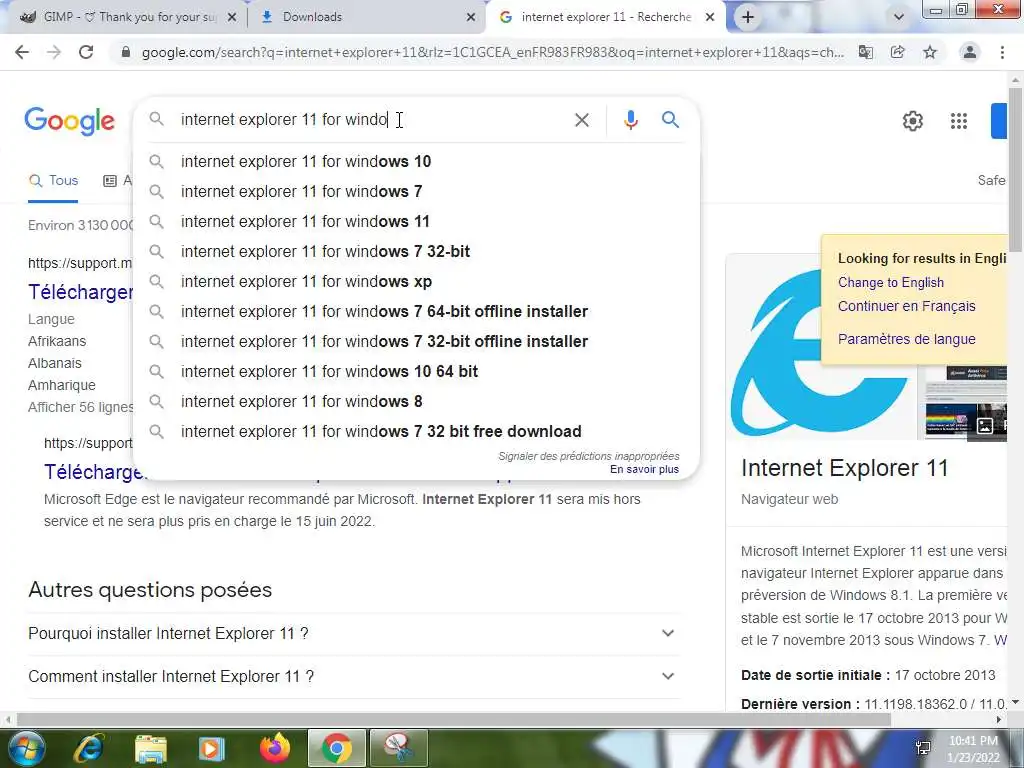1024x768 pixels.
Task: Open the Windows Start menu
Action: click(x=26, y=748)
